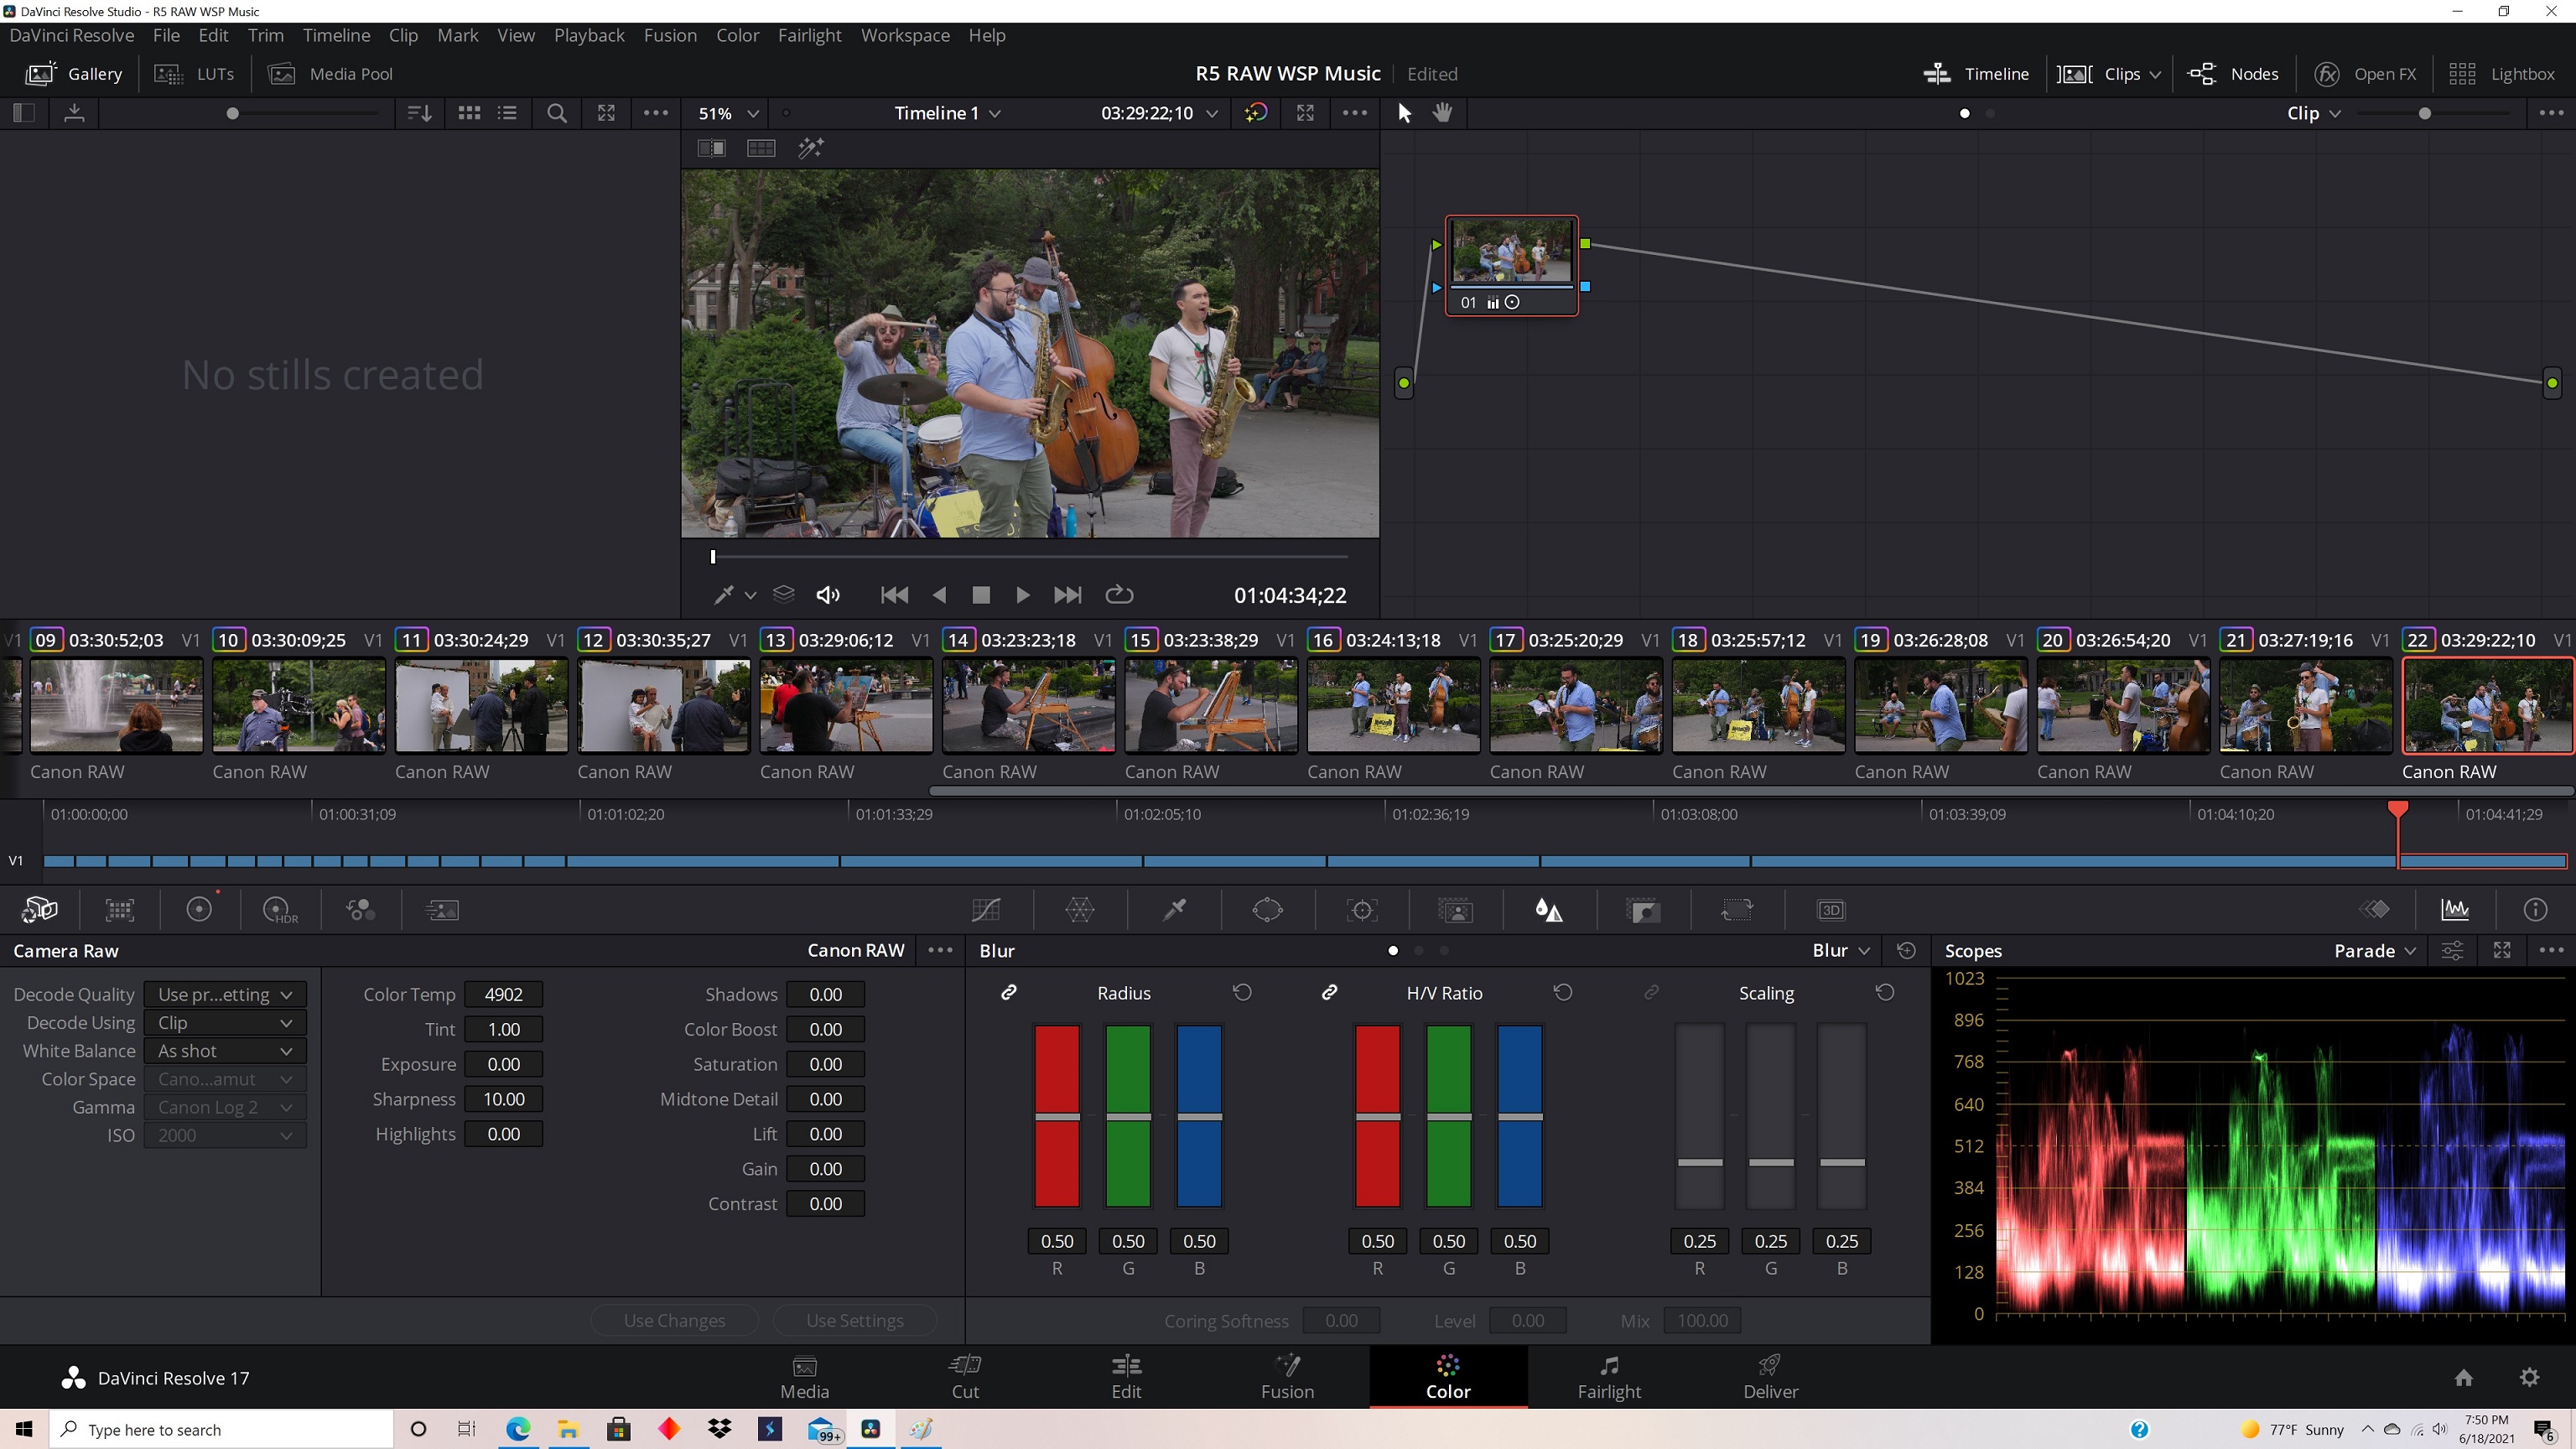Open the White Balance As shot dropdown
The image size is (2576, 1449).
click(x=224, y=1050)
